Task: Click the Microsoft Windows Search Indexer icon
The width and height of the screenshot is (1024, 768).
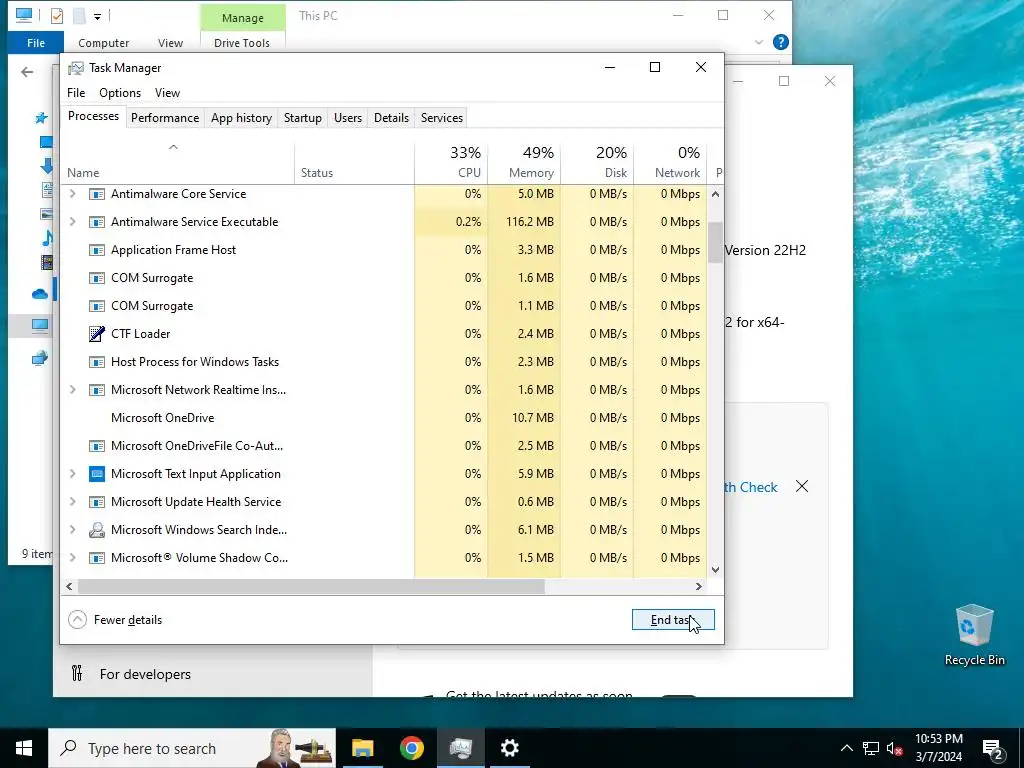Action: pos(97,530)
